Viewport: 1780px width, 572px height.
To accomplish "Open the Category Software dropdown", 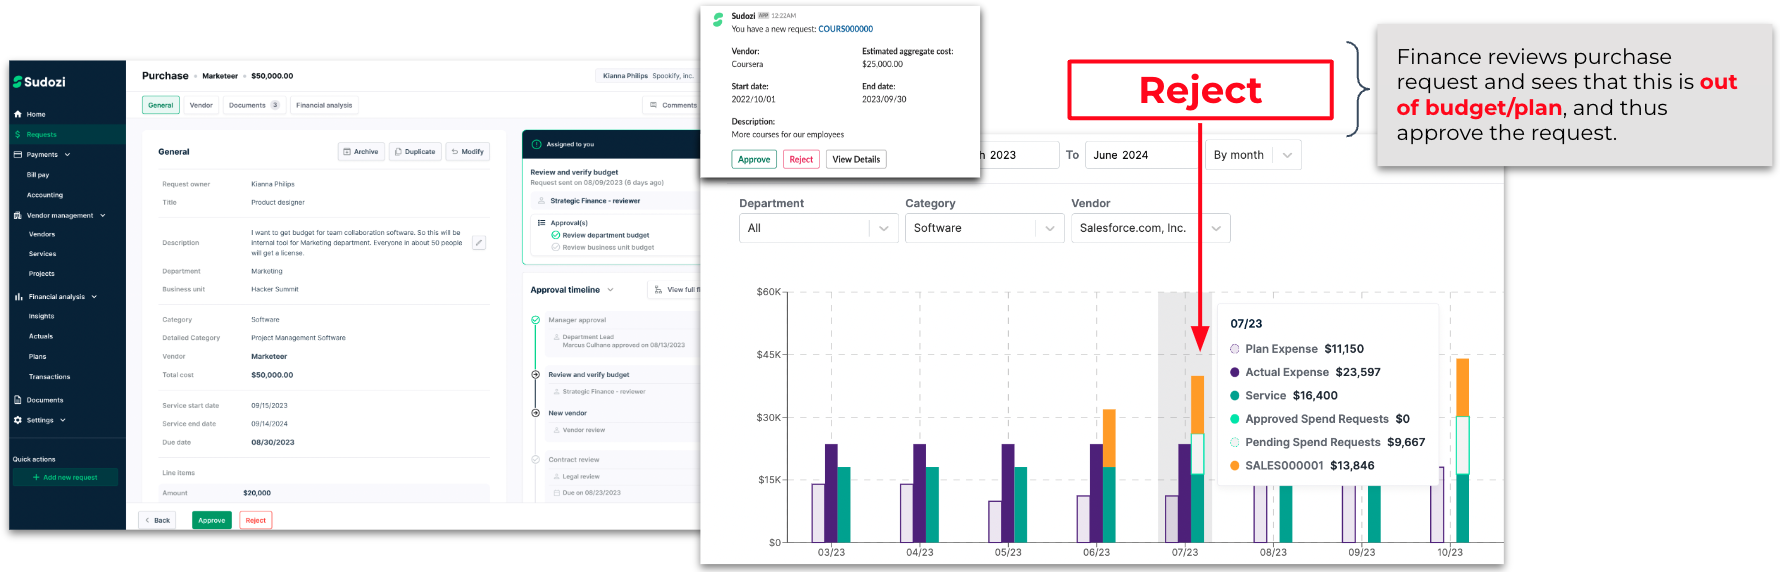I will 984,228.
